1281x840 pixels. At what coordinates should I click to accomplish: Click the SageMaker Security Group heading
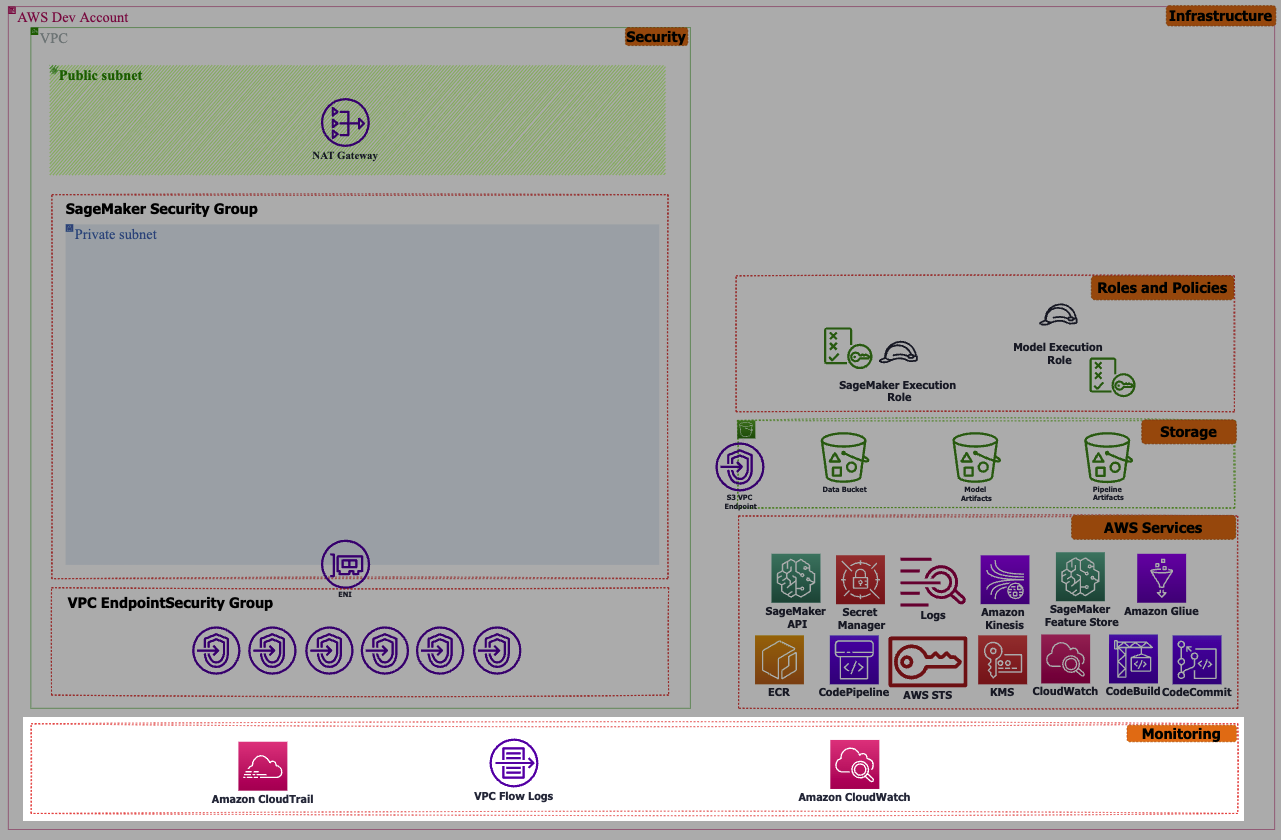coord(161,209)
